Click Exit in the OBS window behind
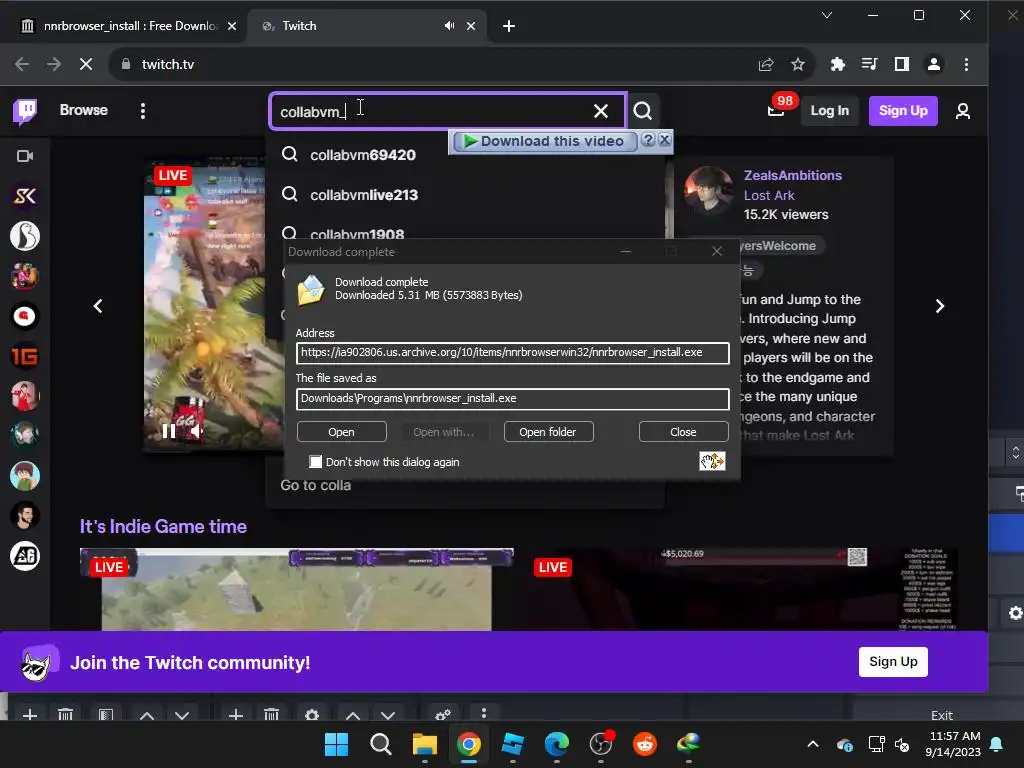The image size is (1024, 768). coord(942,714)
